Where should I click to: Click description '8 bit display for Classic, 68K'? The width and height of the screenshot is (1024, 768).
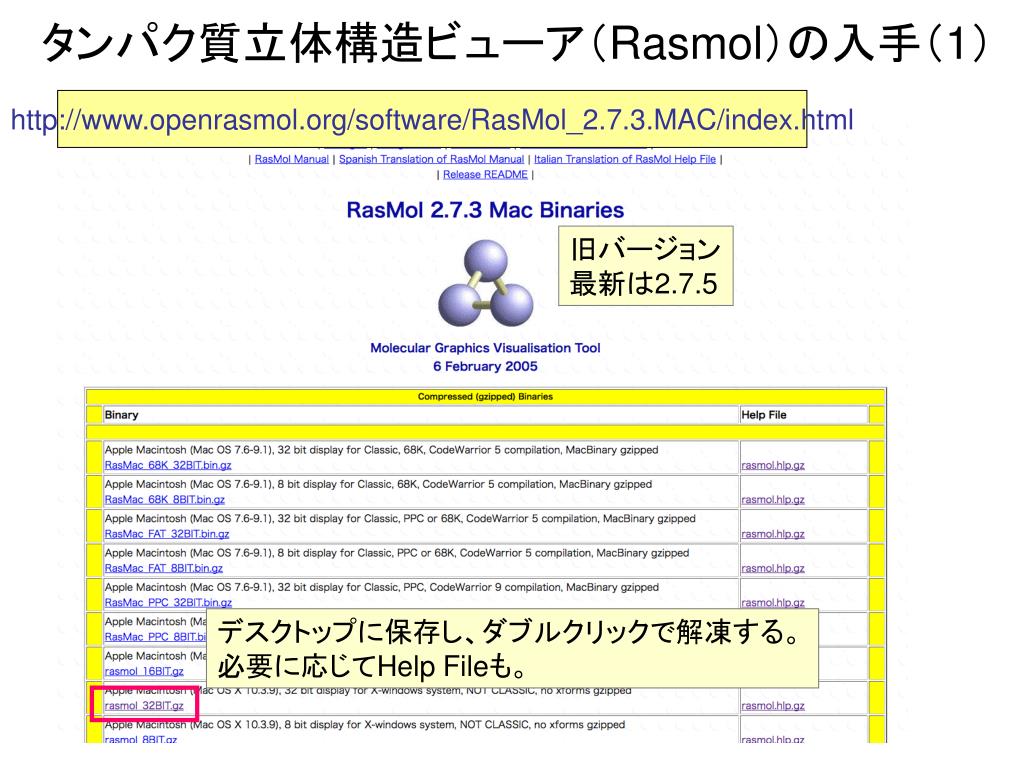coord(378,485)
